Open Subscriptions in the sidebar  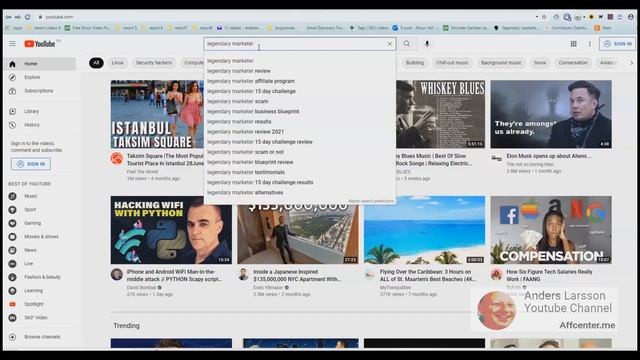40,91
